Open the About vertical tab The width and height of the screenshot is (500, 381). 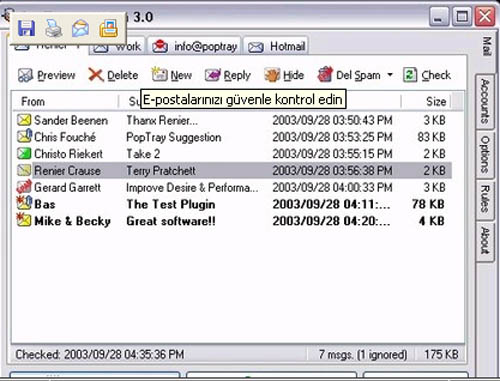485,241
